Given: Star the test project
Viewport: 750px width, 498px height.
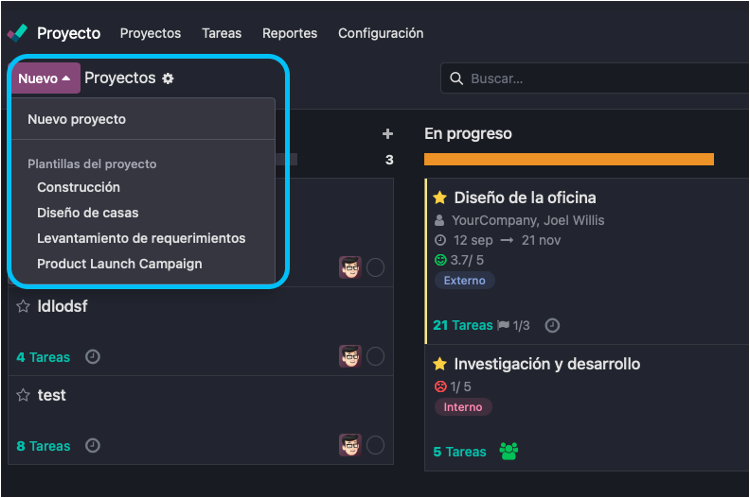Looking at the screenshot, I should tap(23, 395).
